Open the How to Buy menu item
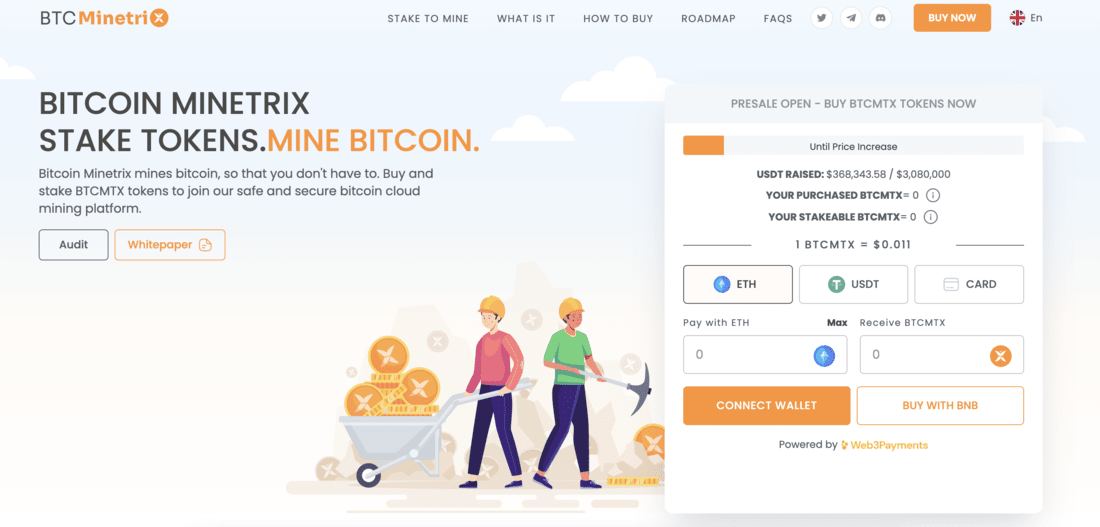This screenshot has width=1100, height=527. (618, 19)
